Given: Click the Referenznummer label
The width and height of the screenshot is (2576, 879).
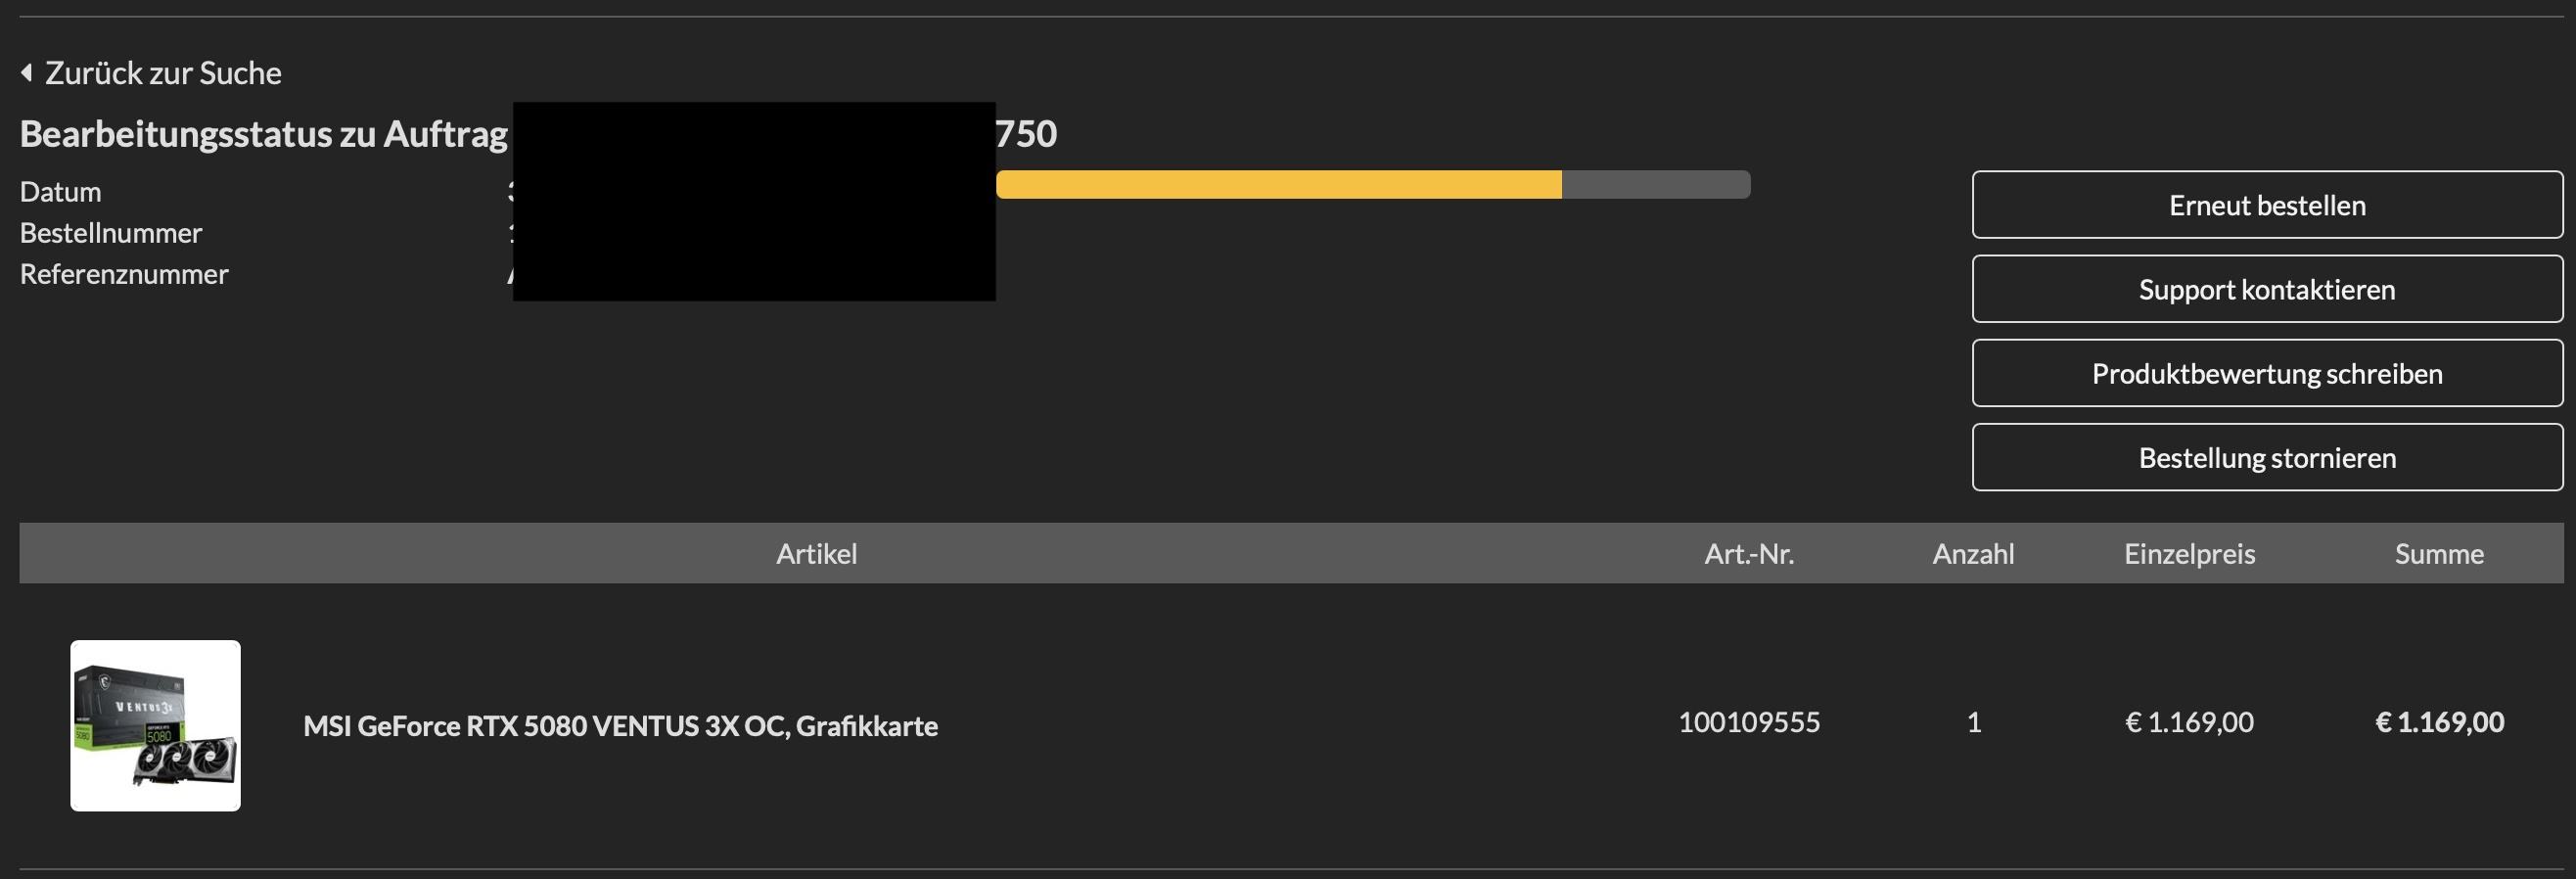Looking at the screenshot, I should point(124,274).
